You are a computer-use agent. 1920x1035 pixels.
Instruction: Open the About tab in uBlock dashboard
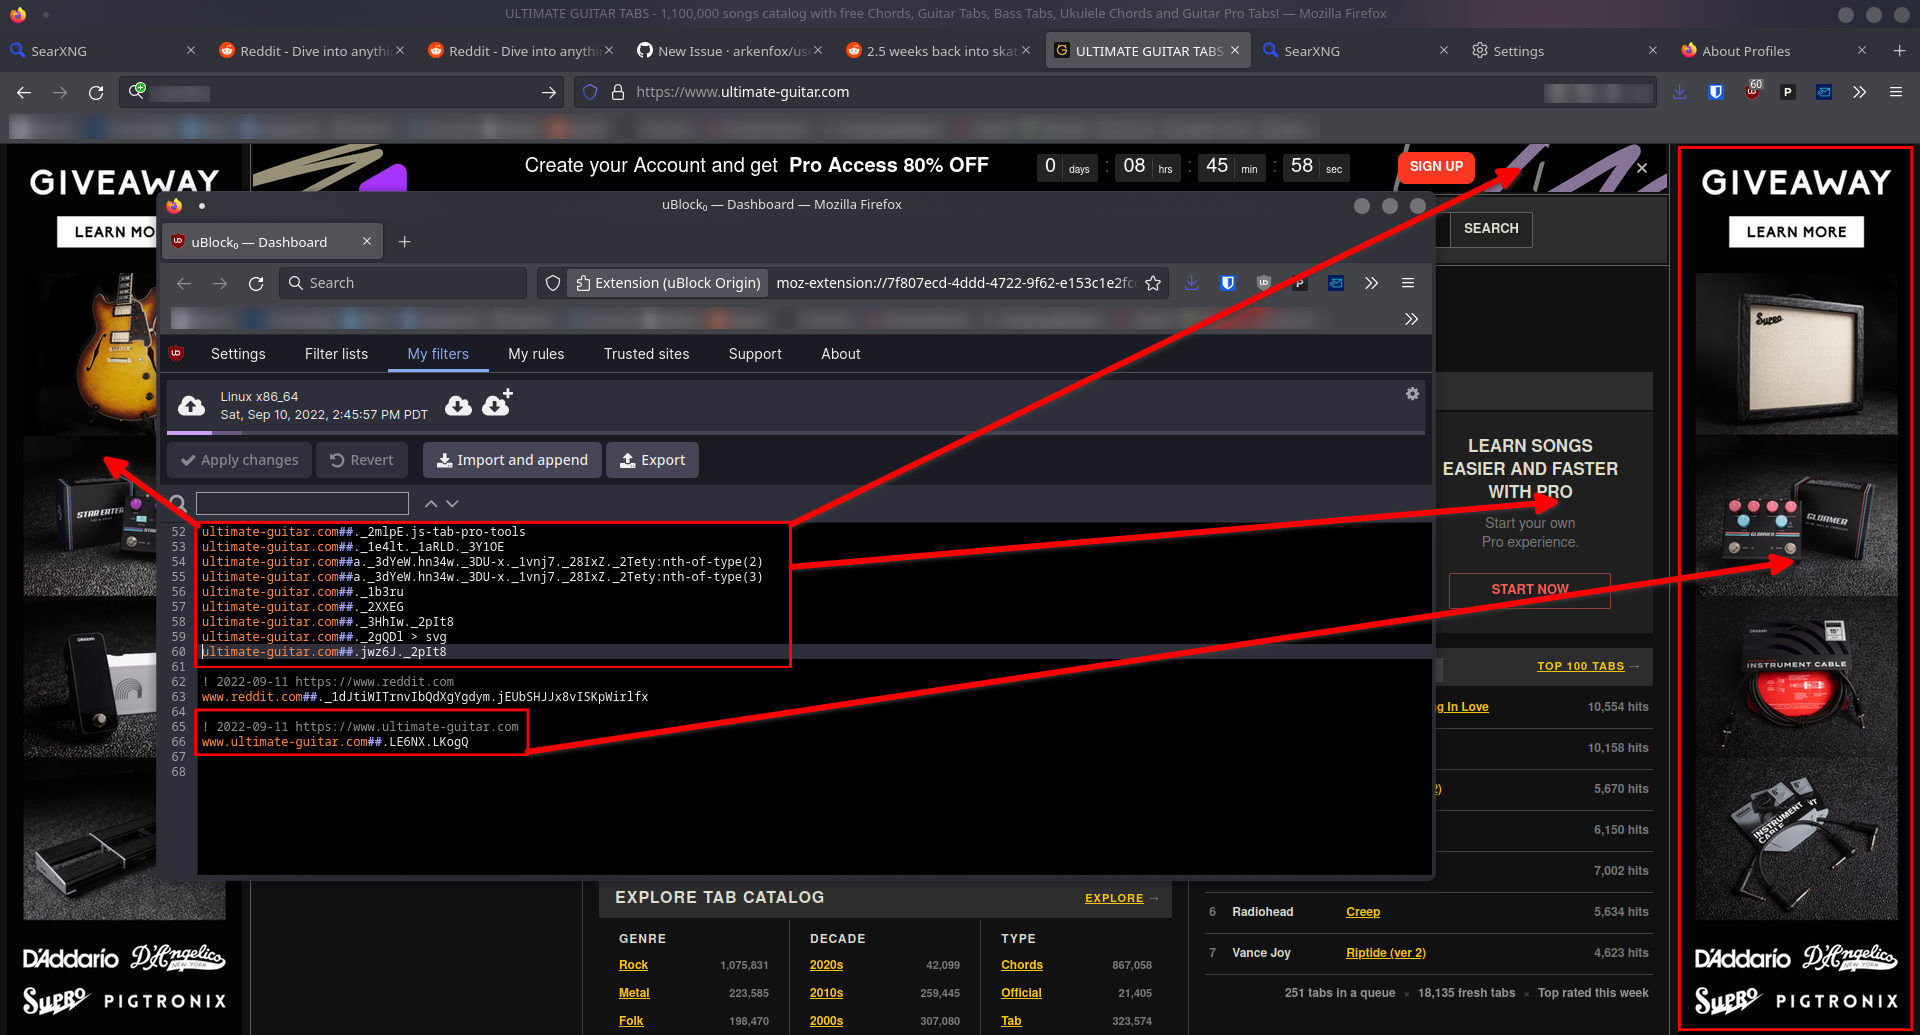tap(841, 354)
